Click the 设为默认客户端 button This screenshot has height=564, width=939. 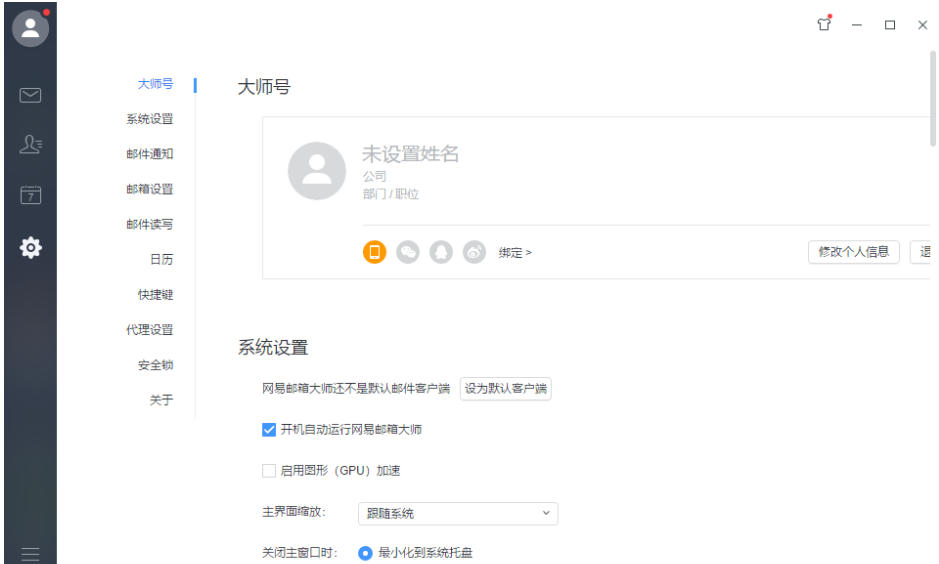pyautogui.click(x=505, y=388)
